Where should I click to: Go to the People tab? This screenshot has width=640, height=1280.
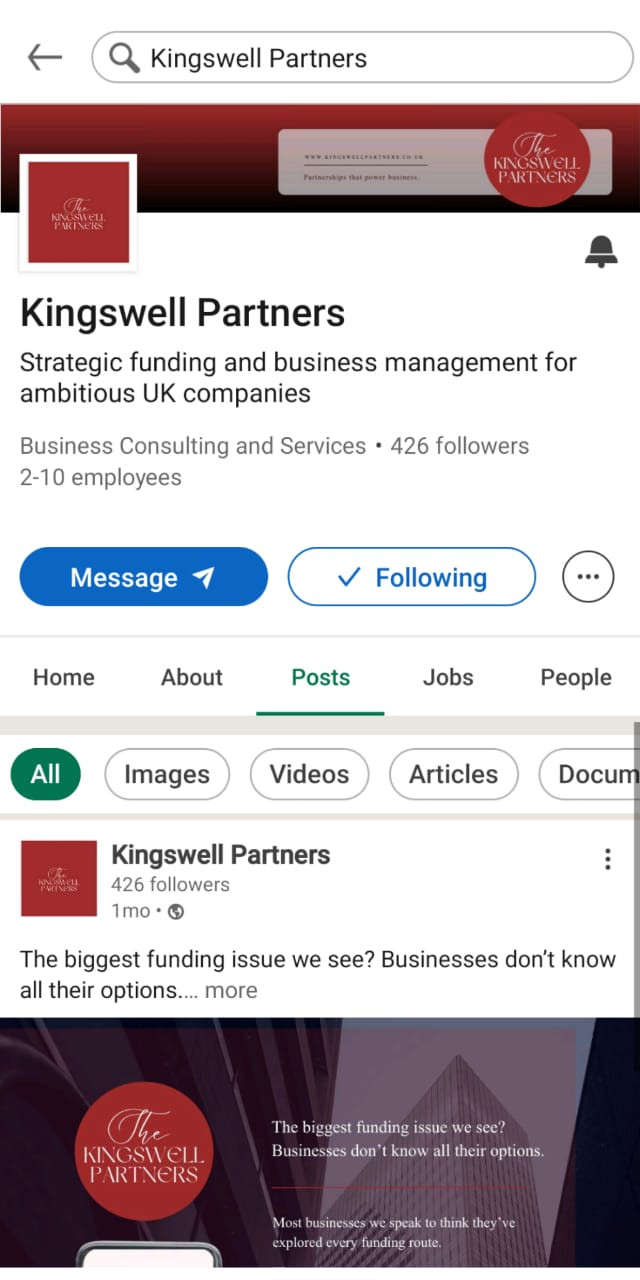(576, 677)
